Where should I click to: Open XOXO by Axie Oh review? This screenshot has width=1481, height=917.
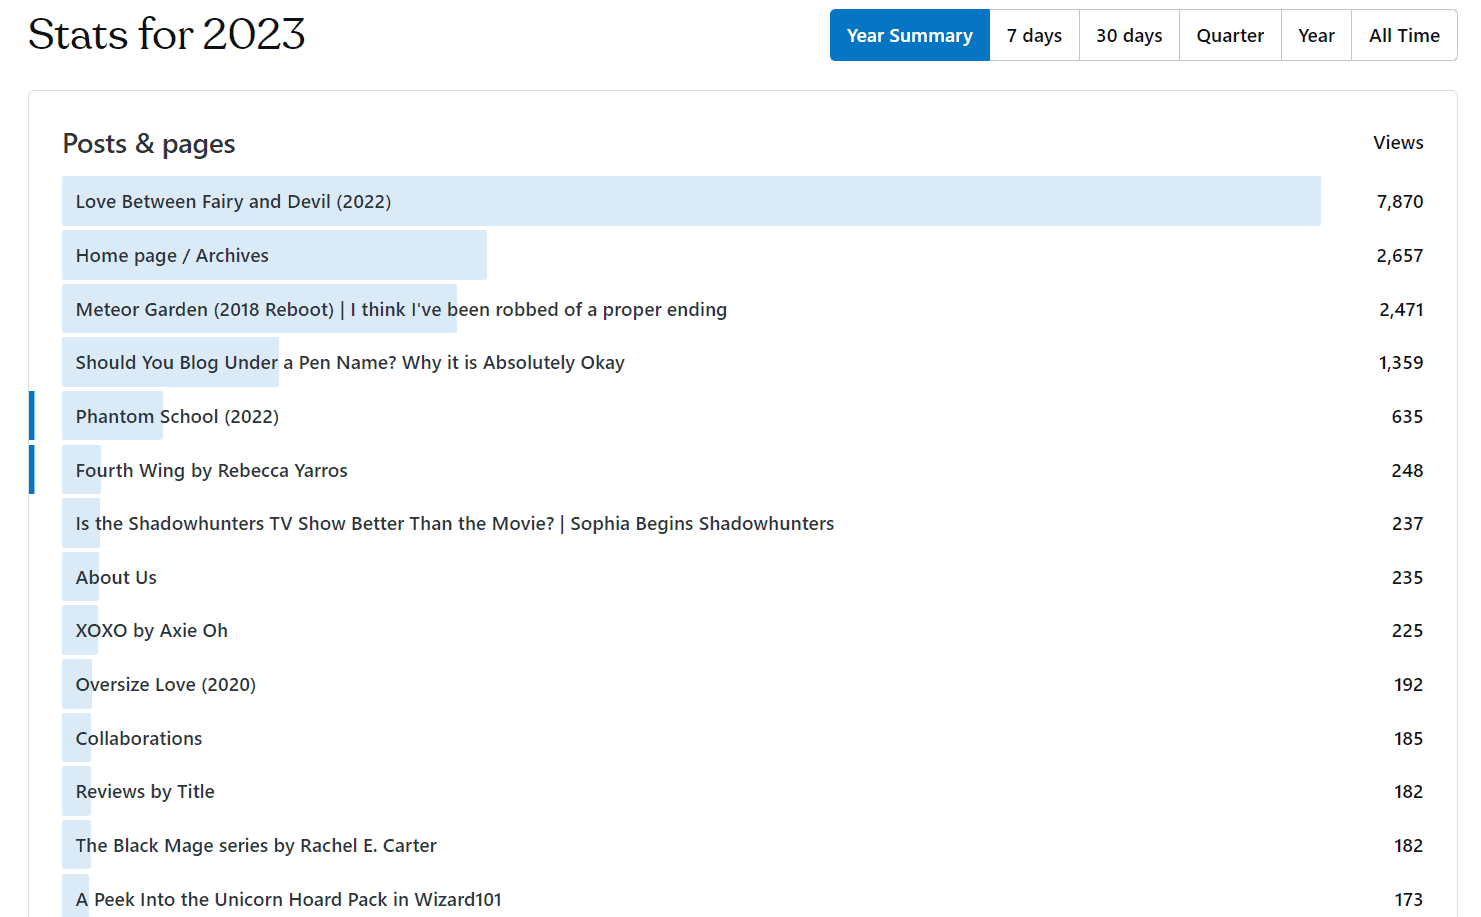tap(152, 631)
